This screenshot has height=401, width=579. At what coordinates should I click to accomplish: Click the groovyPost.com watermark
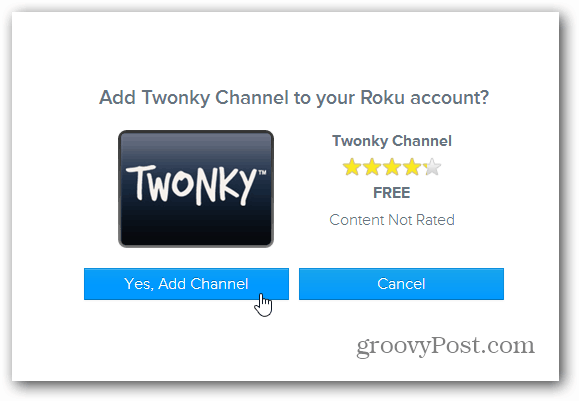coord(445,347)
